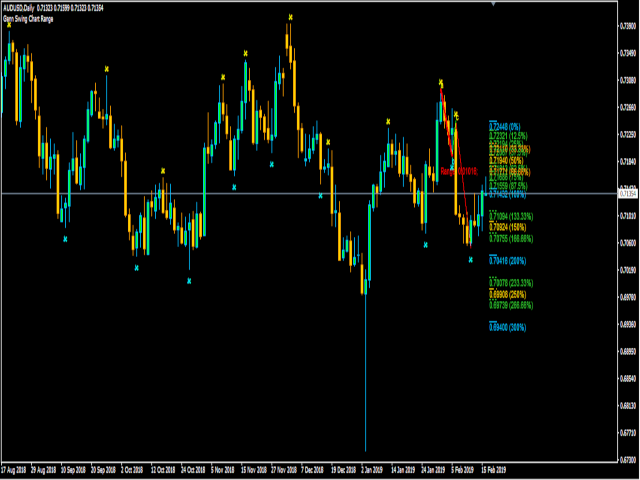Click the 12 Oct 2018 date label
Image resolution: width=640 pixels, height=480 pixels.
[x=163, y=470]
